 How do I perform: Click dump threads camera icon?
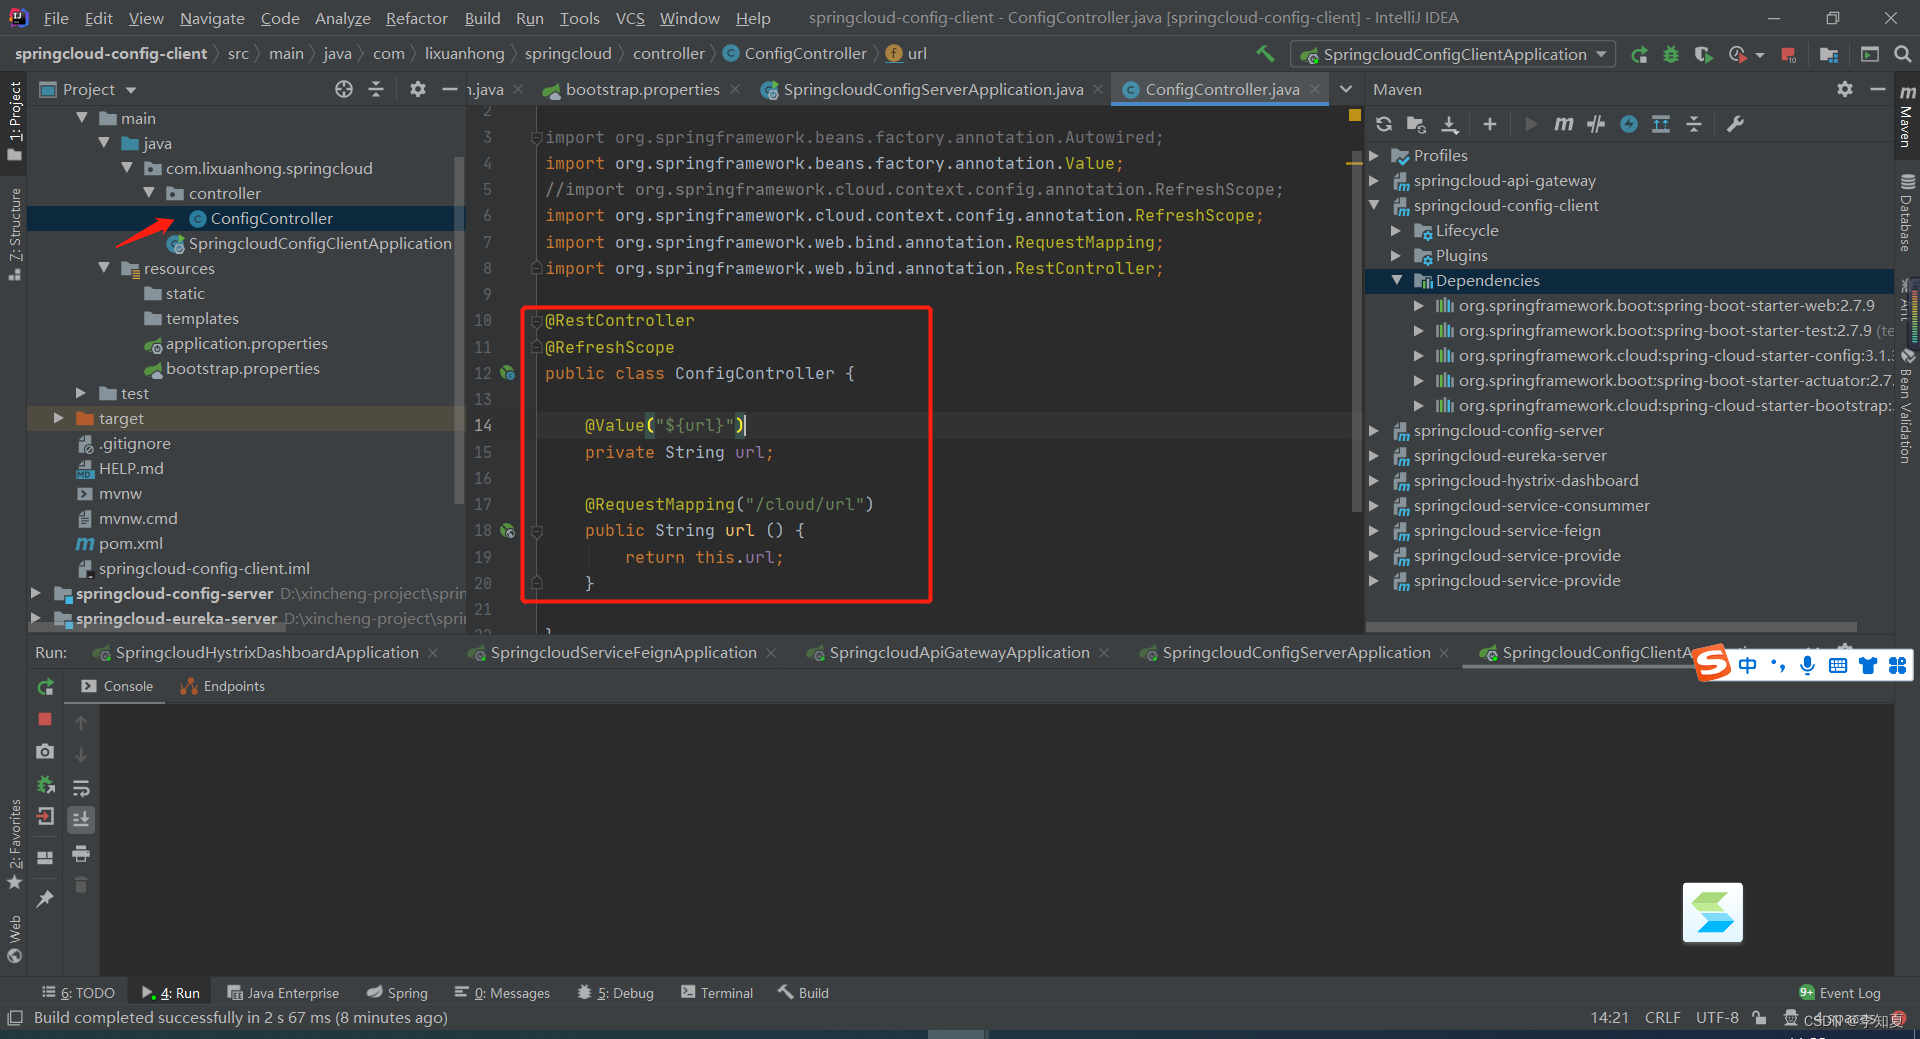click(45, 751)
